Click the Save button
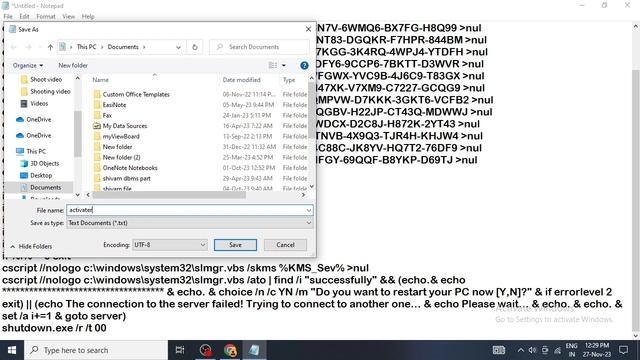Viewport: 640px width, 360px height. click(x=235, y=245)
